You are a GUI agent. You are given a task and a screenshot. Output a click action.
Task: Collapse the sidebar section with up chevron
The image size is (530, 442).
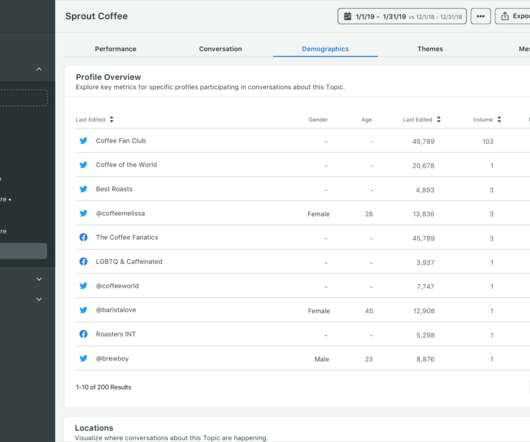39,69
